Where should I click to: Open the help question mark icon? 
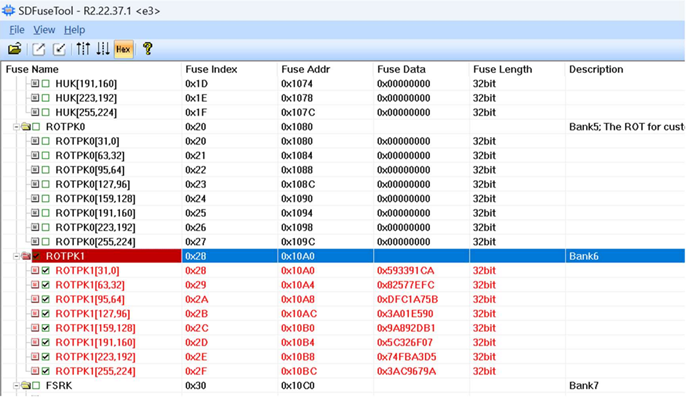click(147, 48)
